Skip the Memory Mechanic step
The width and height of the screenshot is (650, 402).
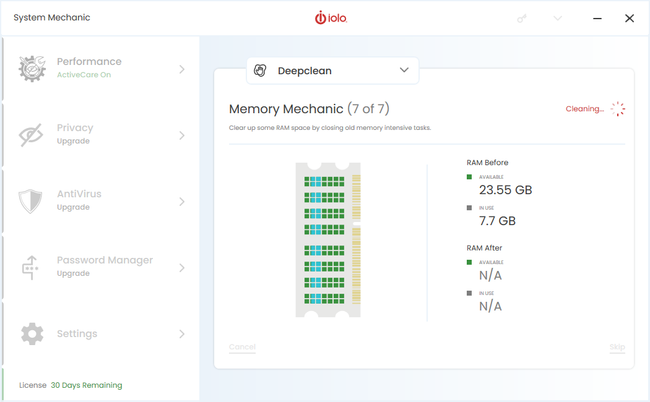(x=617, y=347)
